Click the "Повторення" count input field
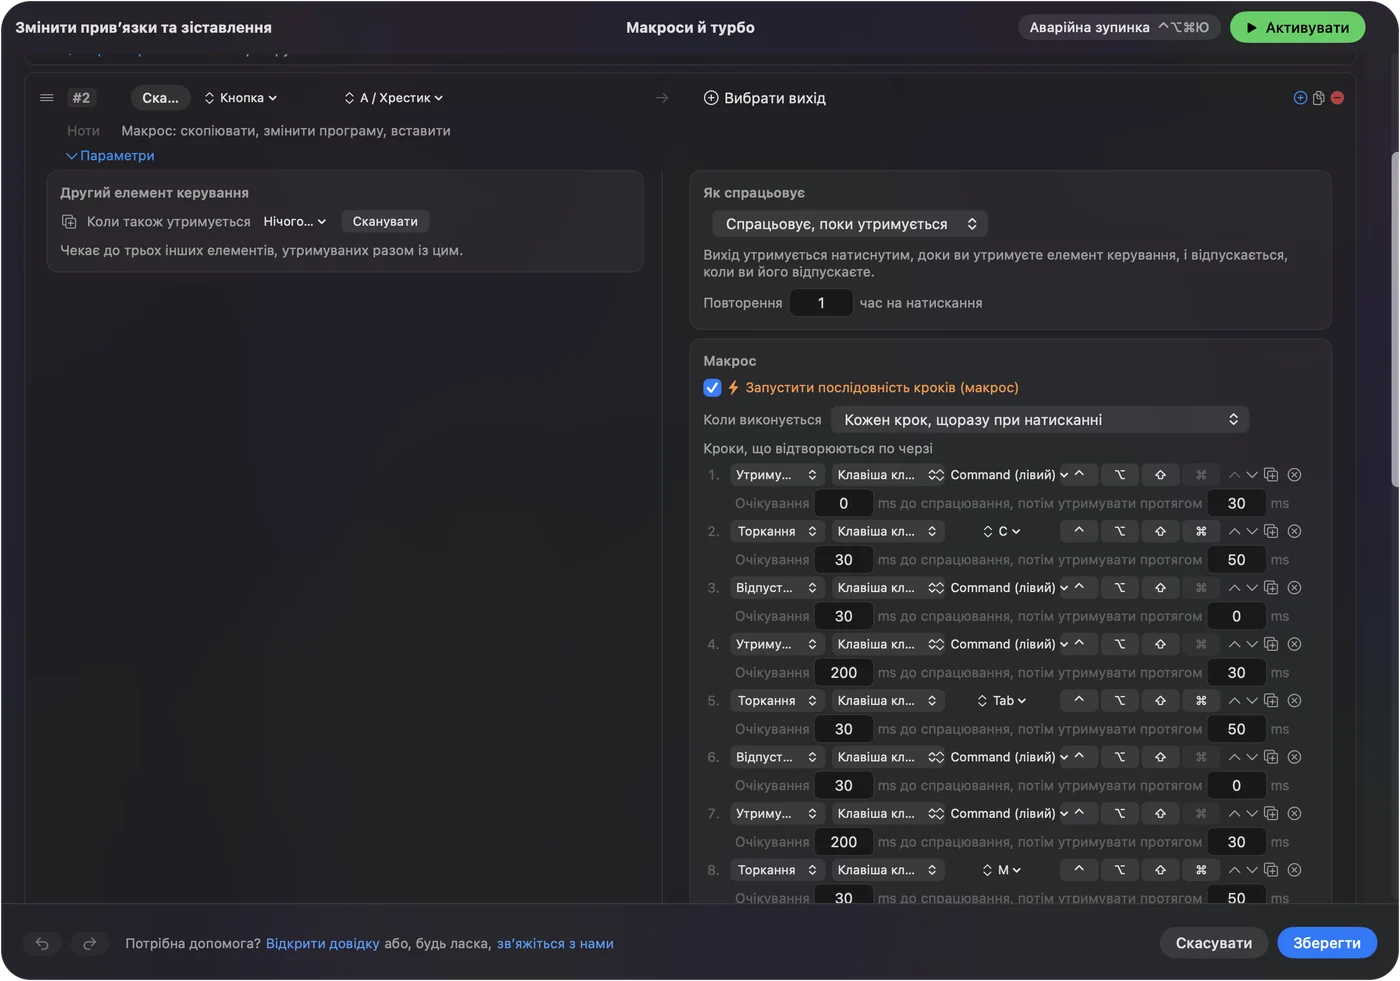Screen dimensions: 1400x981 tap(821, 303)
